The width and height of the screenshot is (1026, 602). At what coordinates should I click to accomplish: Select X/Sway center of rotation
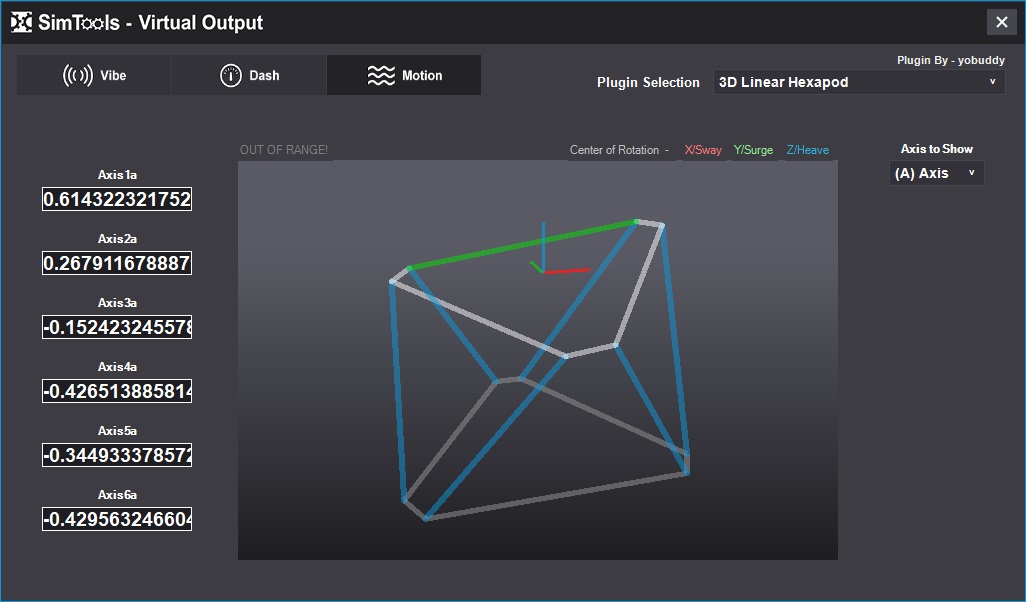(x=703, y=150)
